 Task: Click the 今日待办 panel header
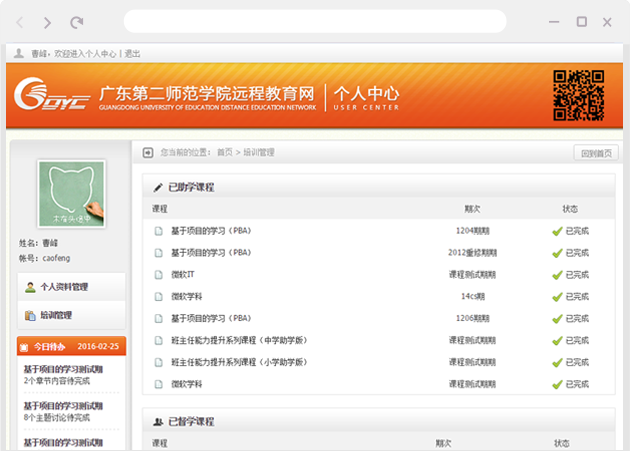(x=71, y=346)
